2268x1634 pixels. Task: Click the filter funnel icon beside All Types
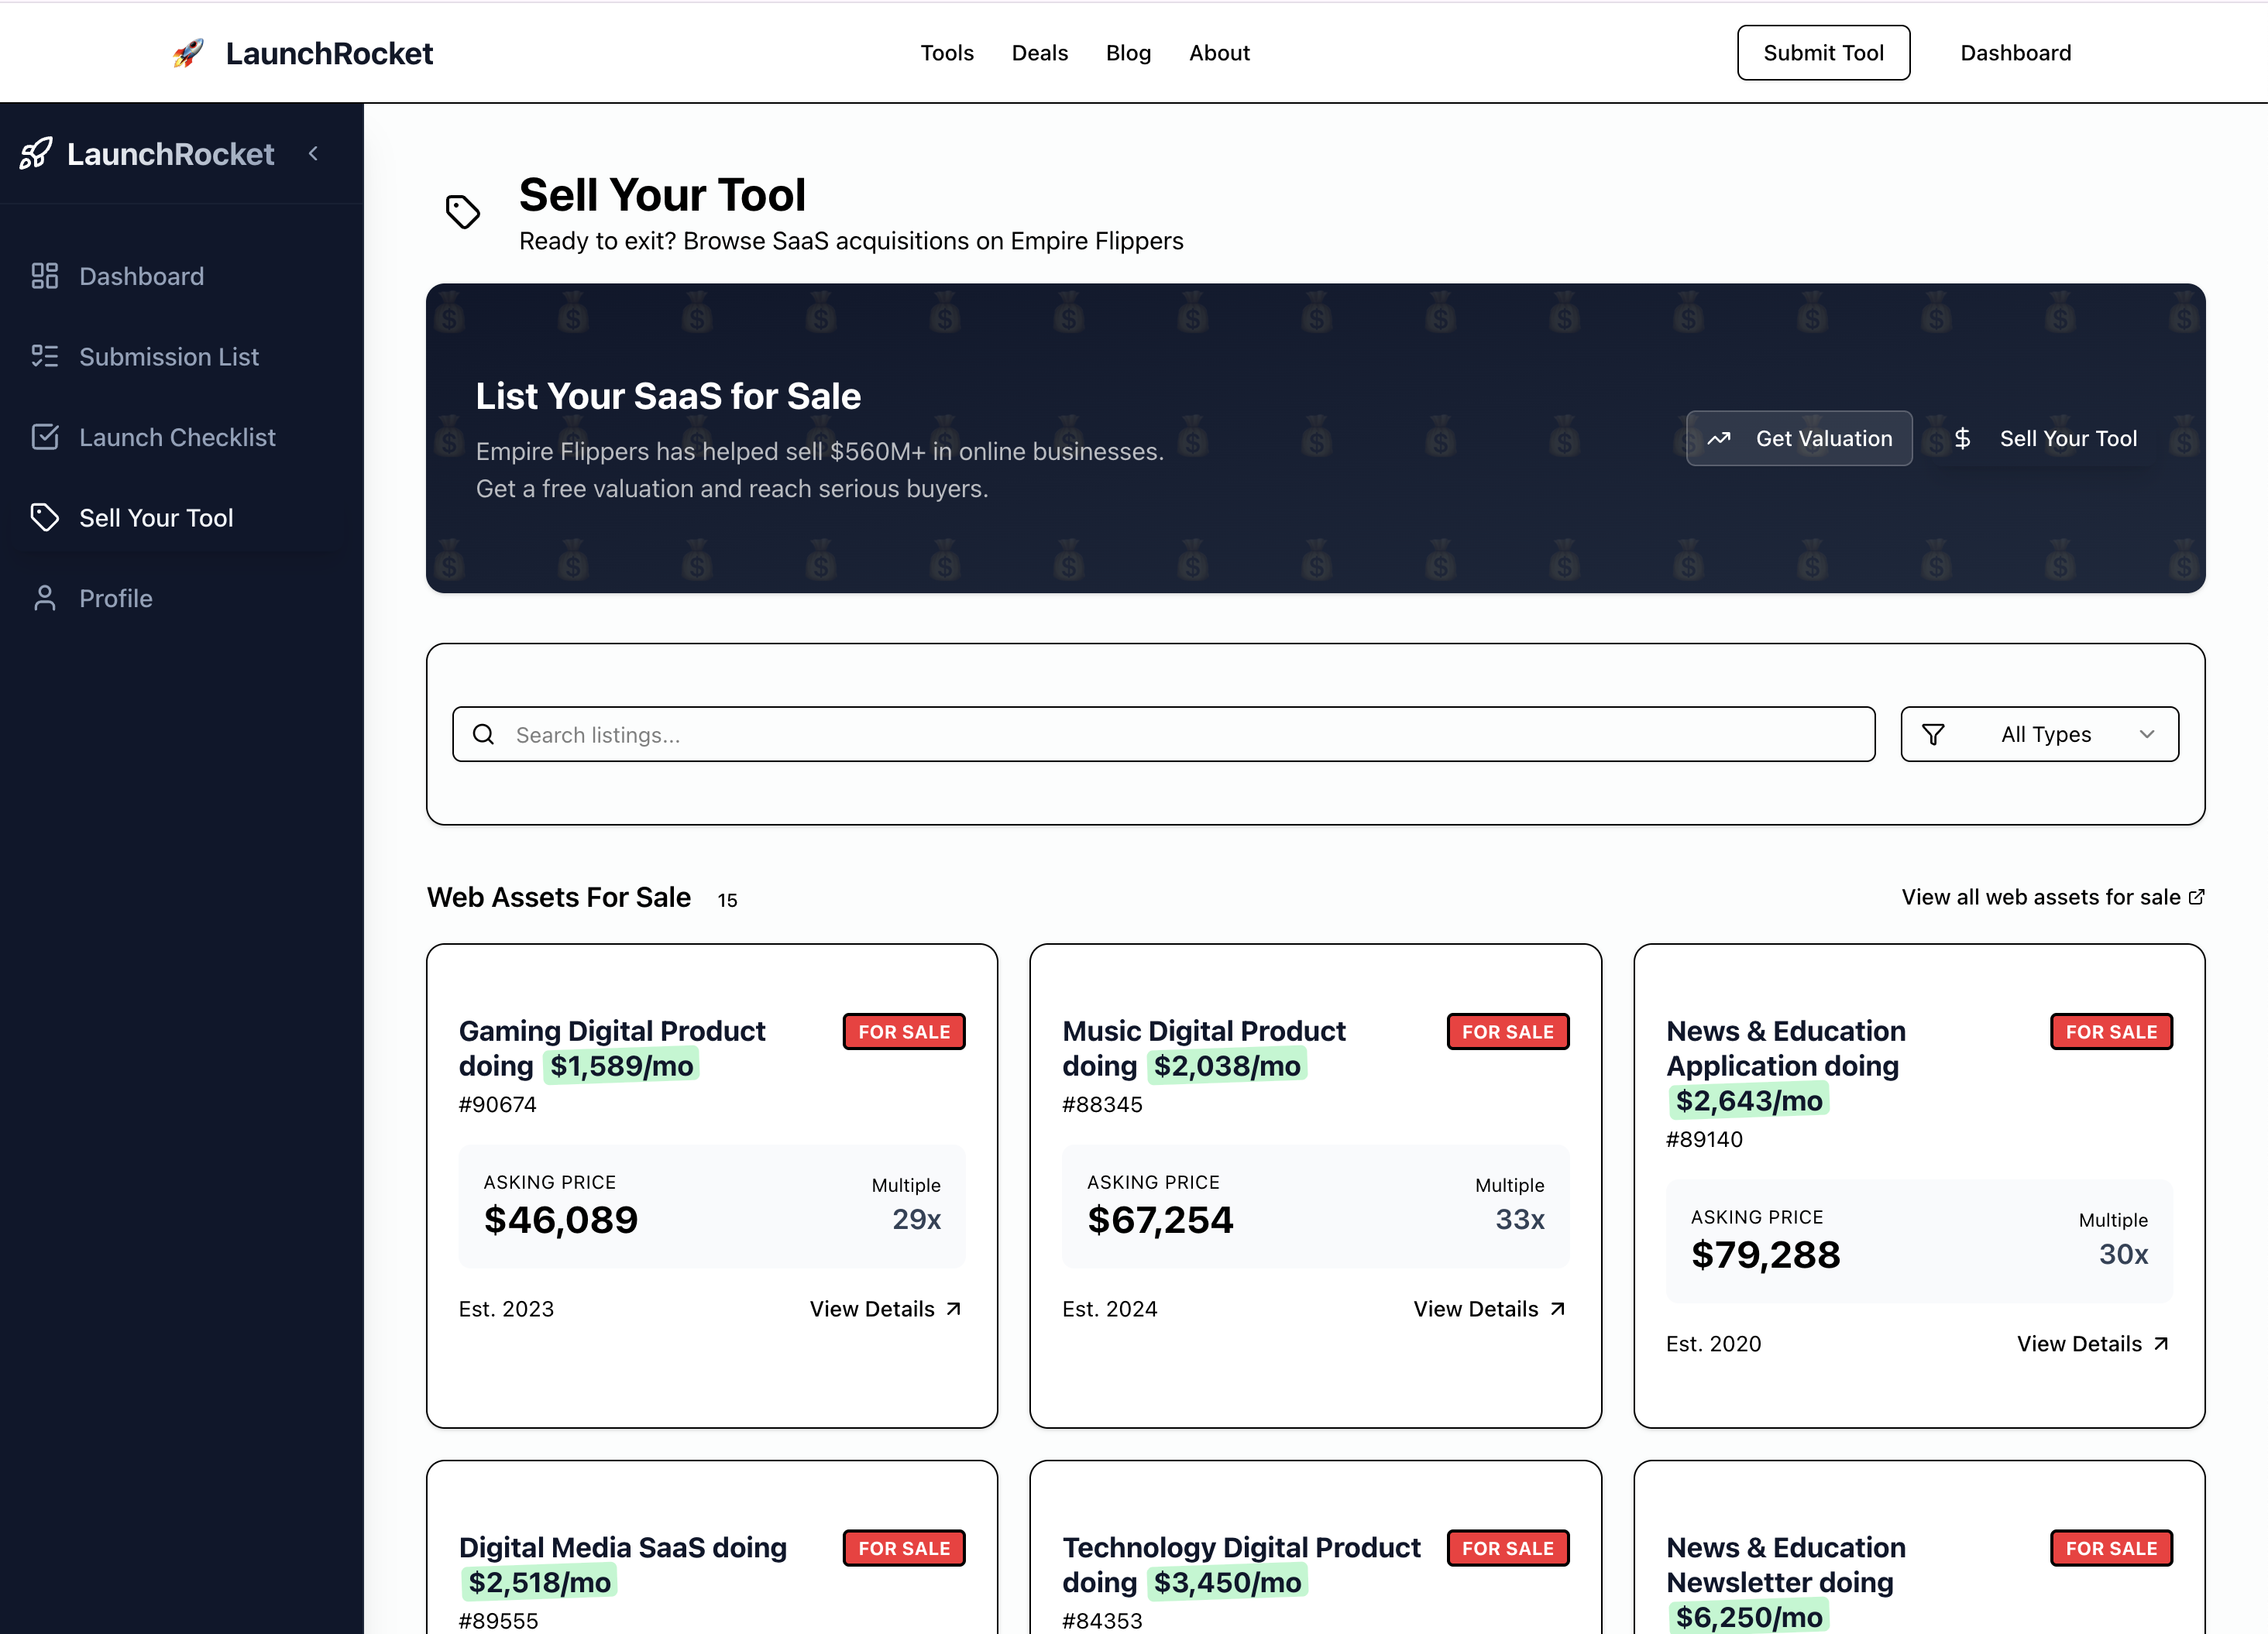pyautogui.click(x=1935, y=734)
